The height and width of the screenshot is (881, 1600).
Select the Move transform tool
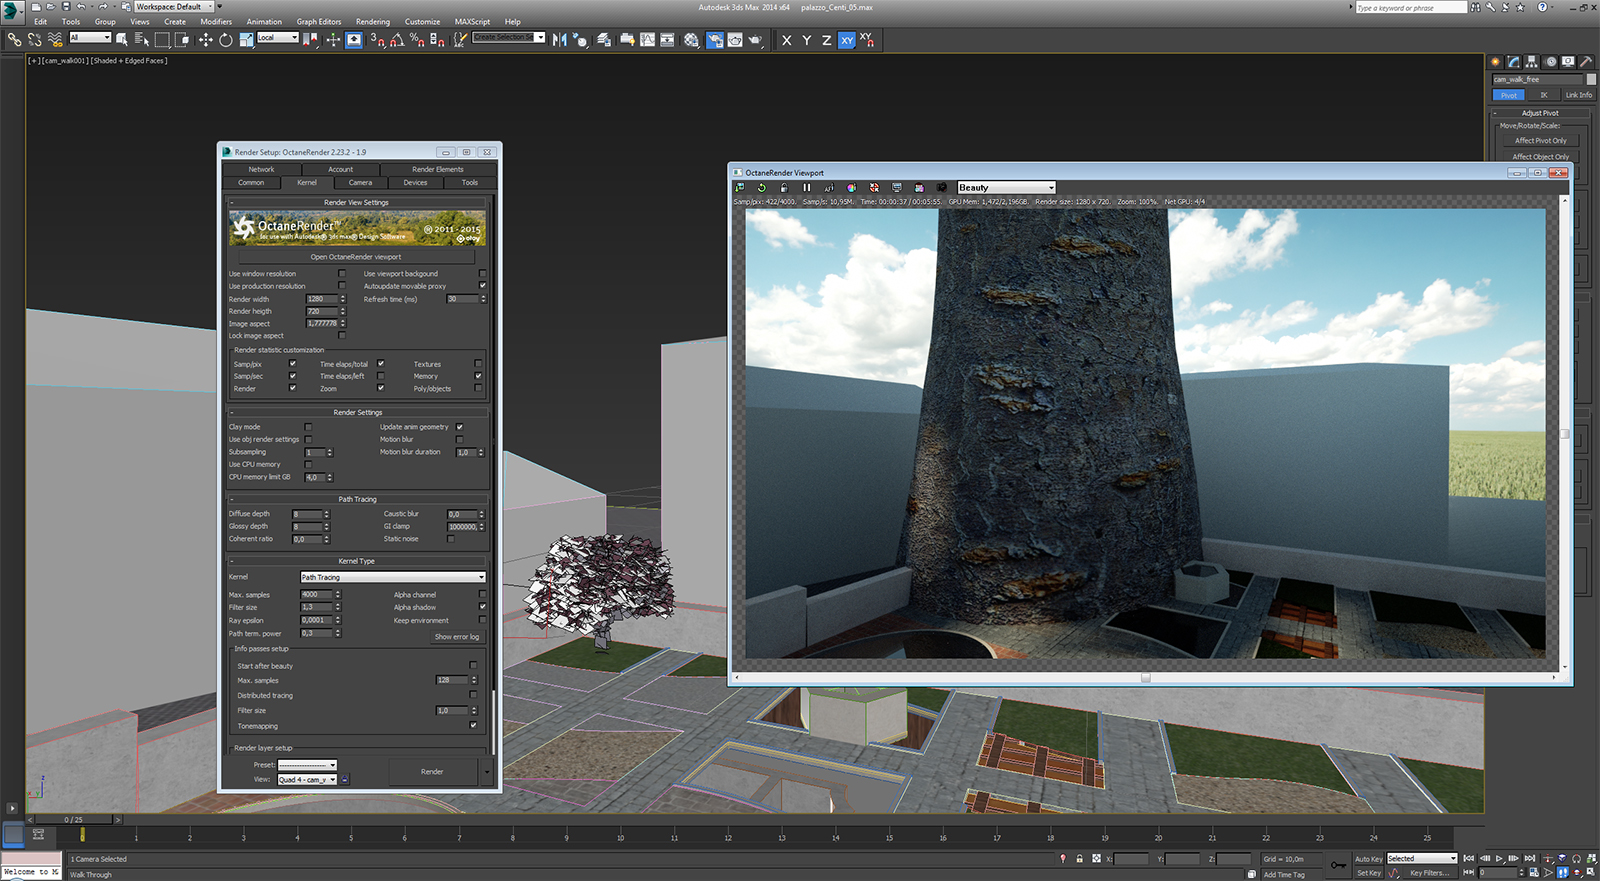205,40
